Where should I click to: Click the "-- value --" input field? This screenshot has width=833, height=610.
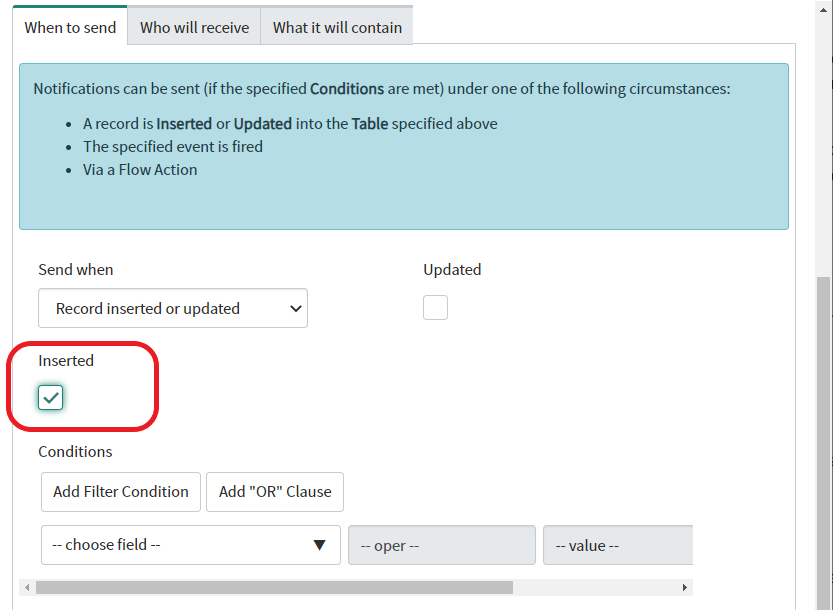pyautogui.click(x=617, y=546)
